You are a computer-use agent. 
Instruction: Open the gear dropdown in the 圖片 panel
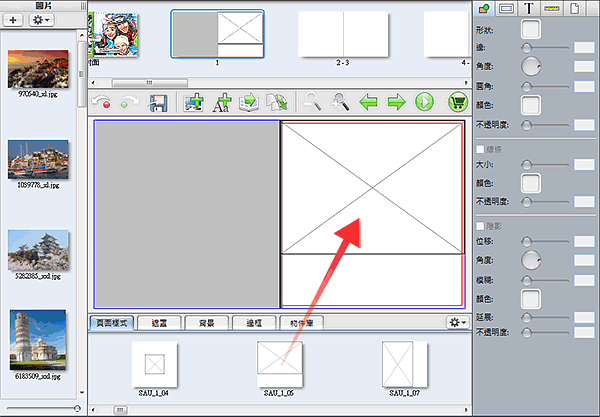[x=41, y=20]
